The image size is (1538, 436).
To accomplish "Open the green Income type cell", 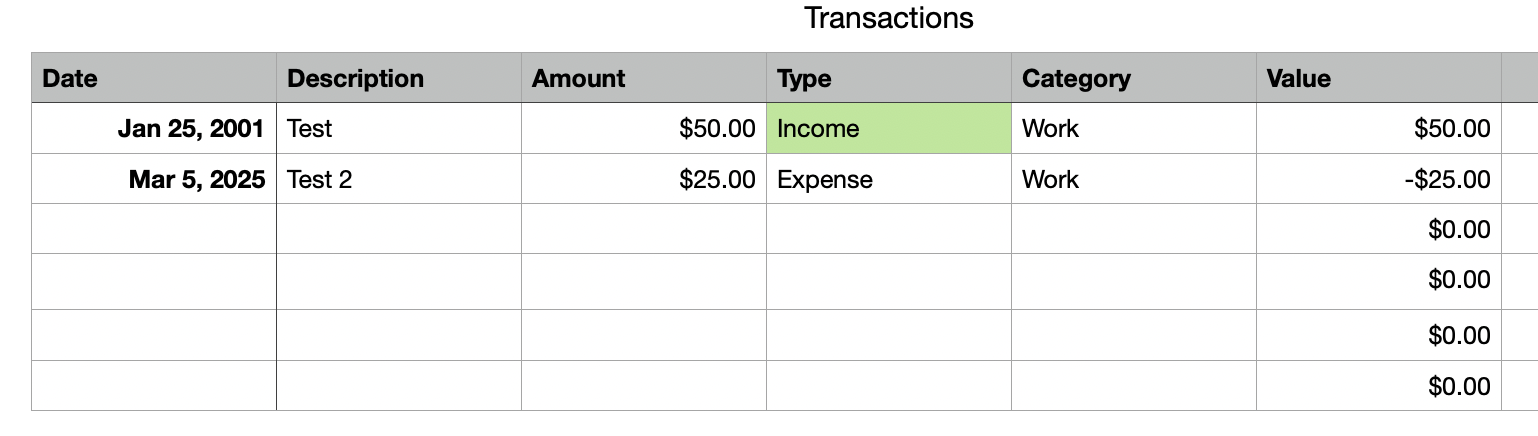I will coord(889,128).
